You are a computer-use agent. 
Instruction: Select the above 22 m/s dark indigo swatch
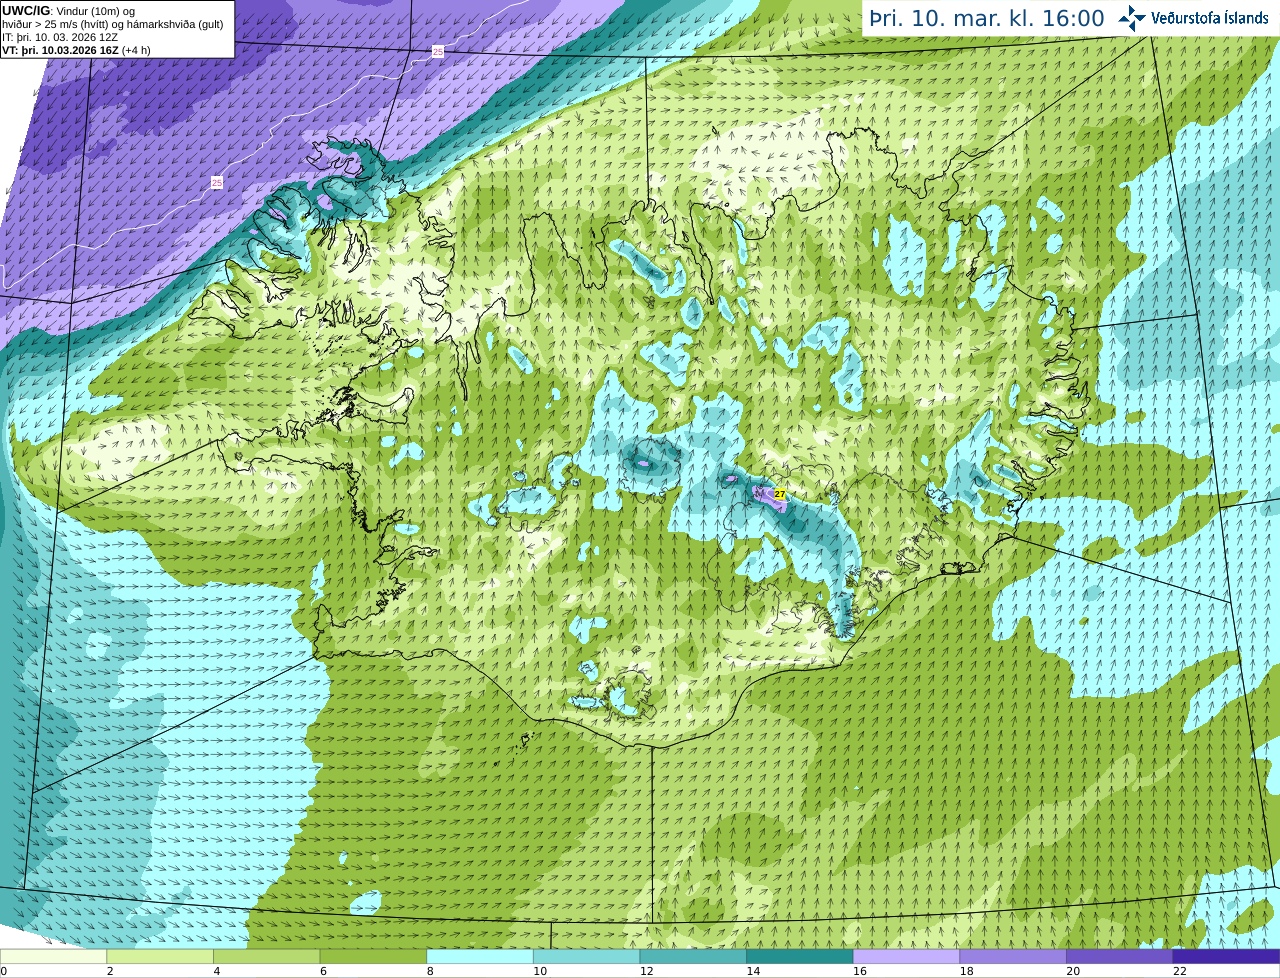tap(1227, 957)
